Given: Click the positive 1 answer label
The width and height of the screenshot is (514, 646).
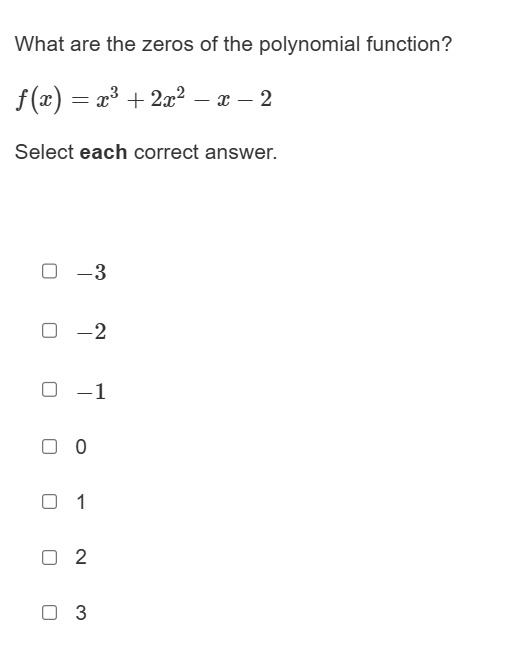Looking at the screenshot, I should click(x=81, y=502).
